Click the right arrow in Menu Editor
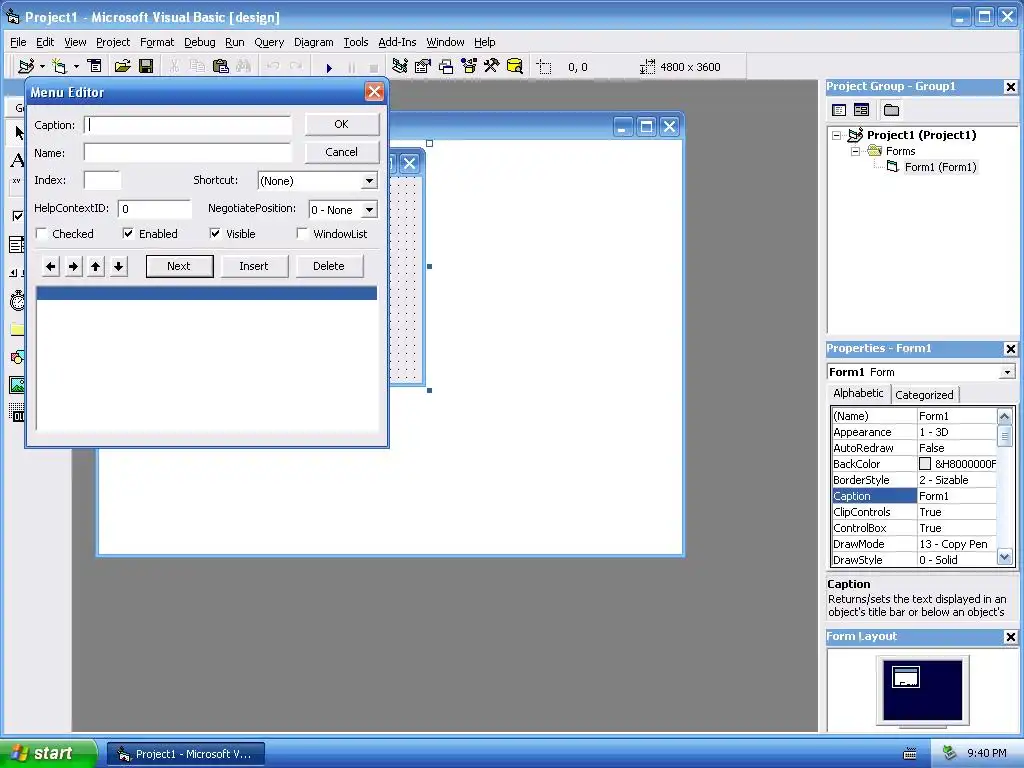 (x=74, y=266)
